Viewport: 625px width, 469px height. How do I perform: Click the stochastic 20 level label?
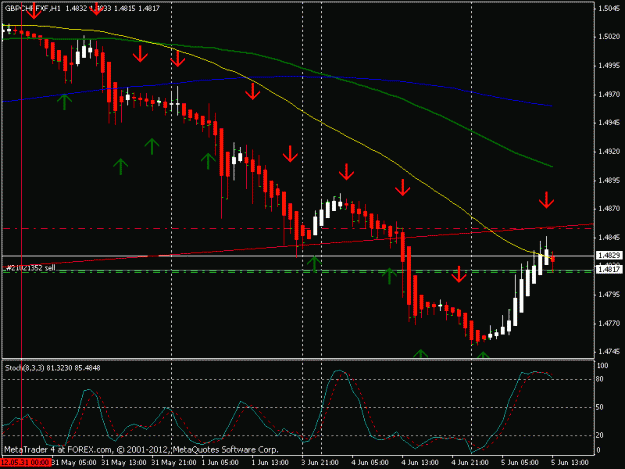click(x=599, y=435)
